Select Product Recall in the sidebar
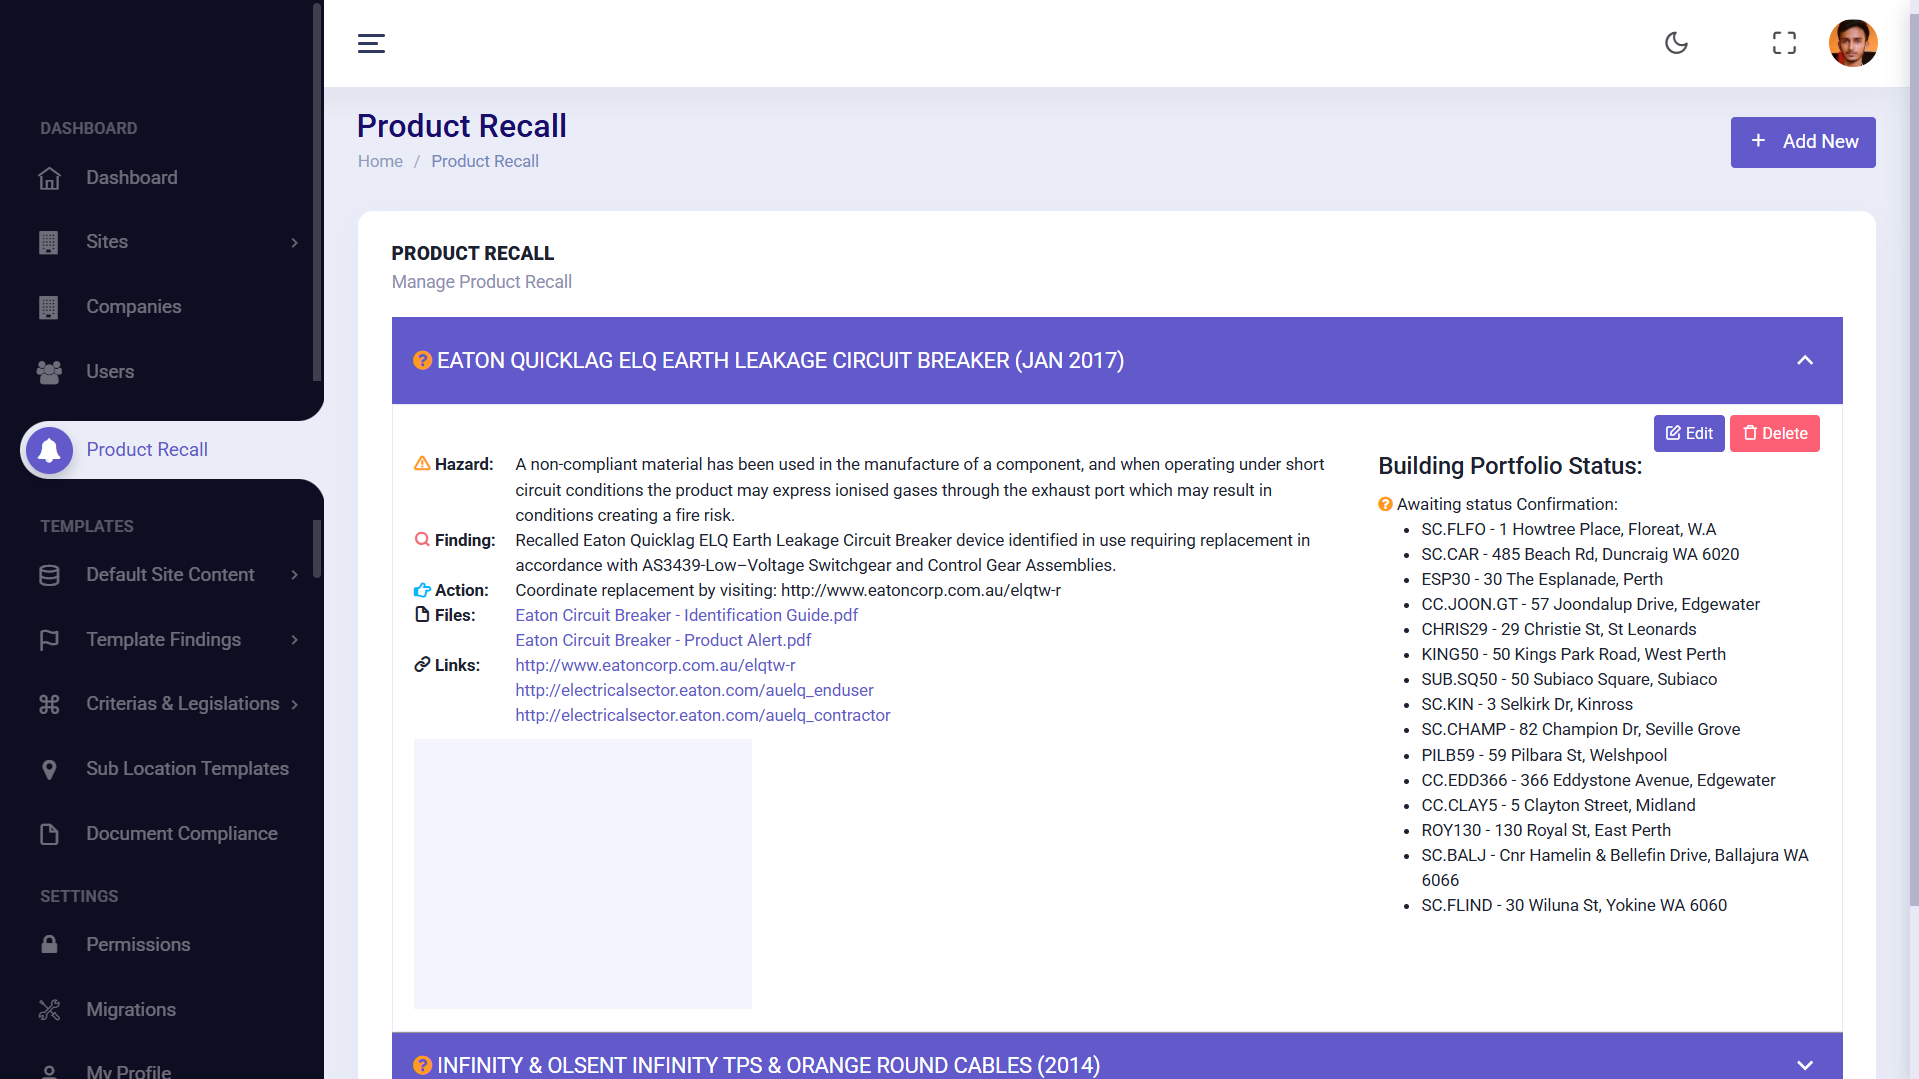The height and width of the screenshot is (1079, 1919). (x=147, y=450)
